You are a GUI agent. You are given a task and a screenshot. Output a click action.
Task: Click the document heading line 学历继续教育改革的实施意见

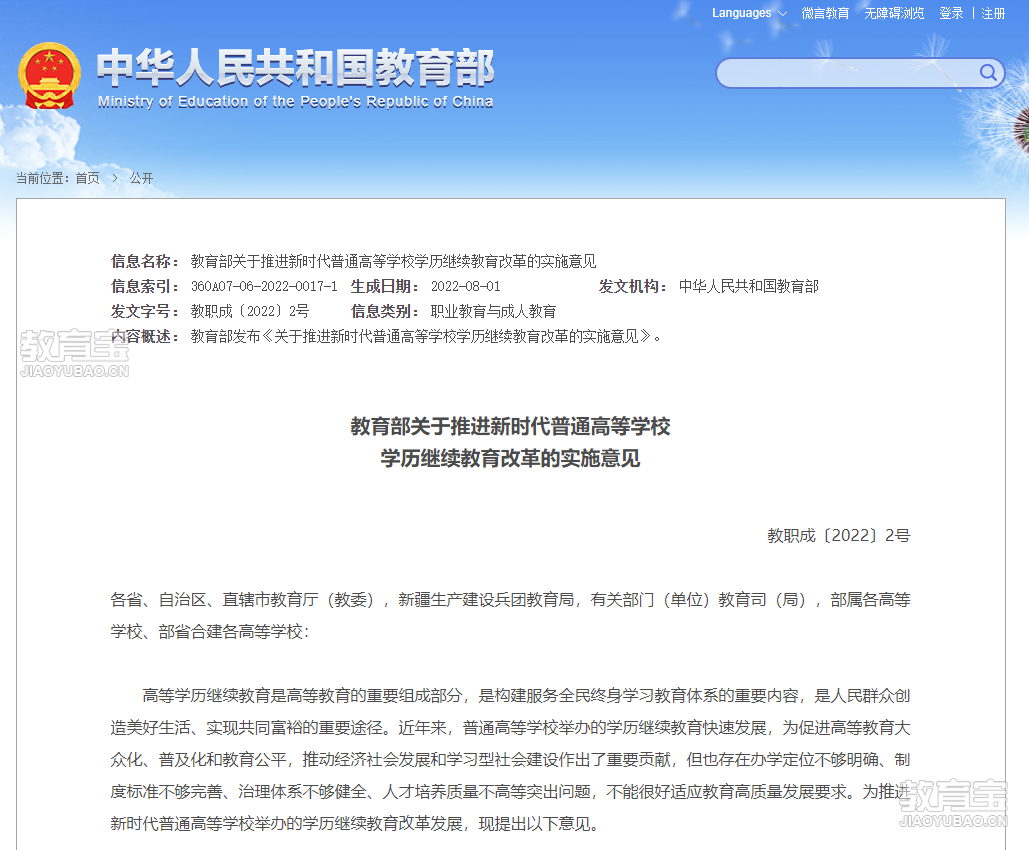tap(511, 458)
